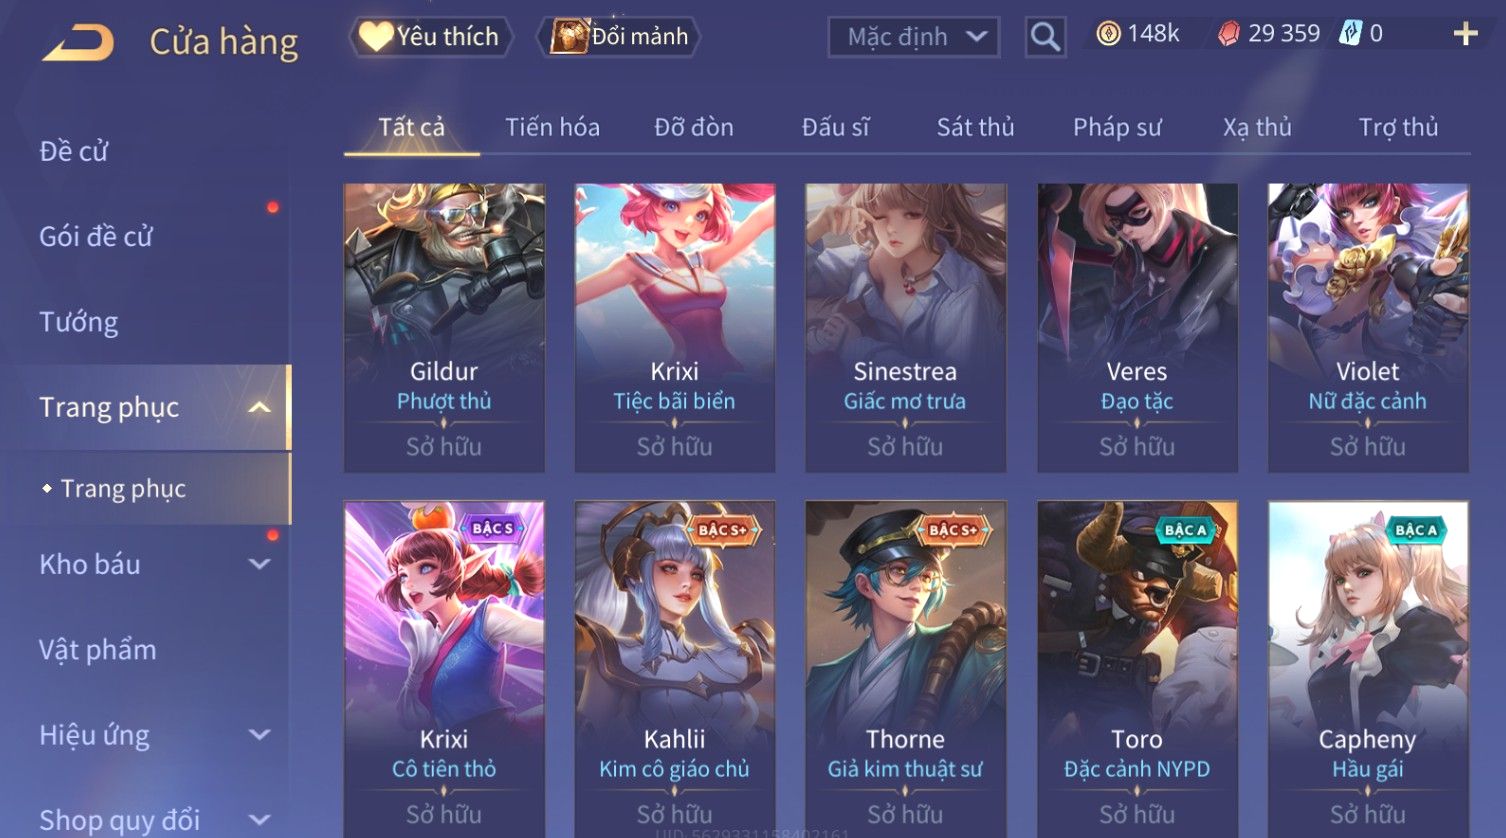Screen dimensions: 1506x838
Task: Switch to the Pháp sư tab
Action: tap(1117, 127)
